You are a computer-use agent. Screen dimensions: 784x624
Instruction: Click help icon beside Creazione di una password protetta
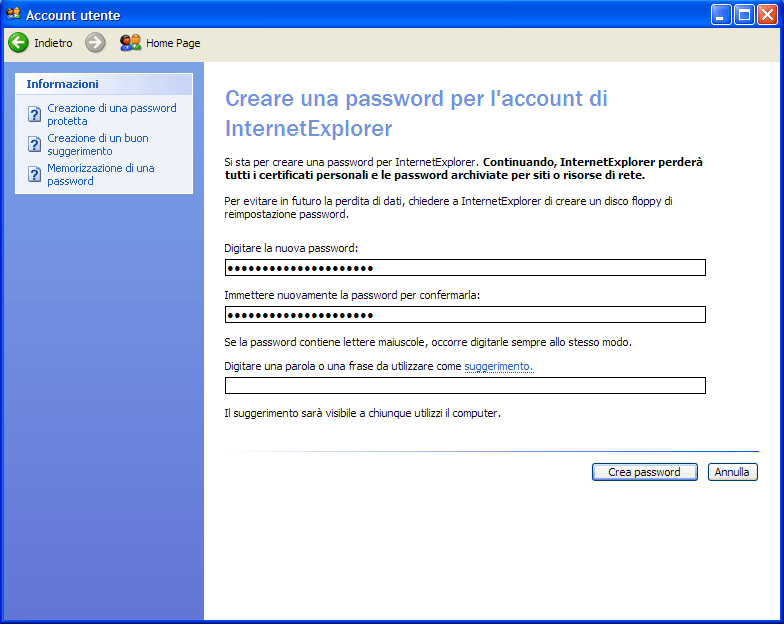pos(34,114)
